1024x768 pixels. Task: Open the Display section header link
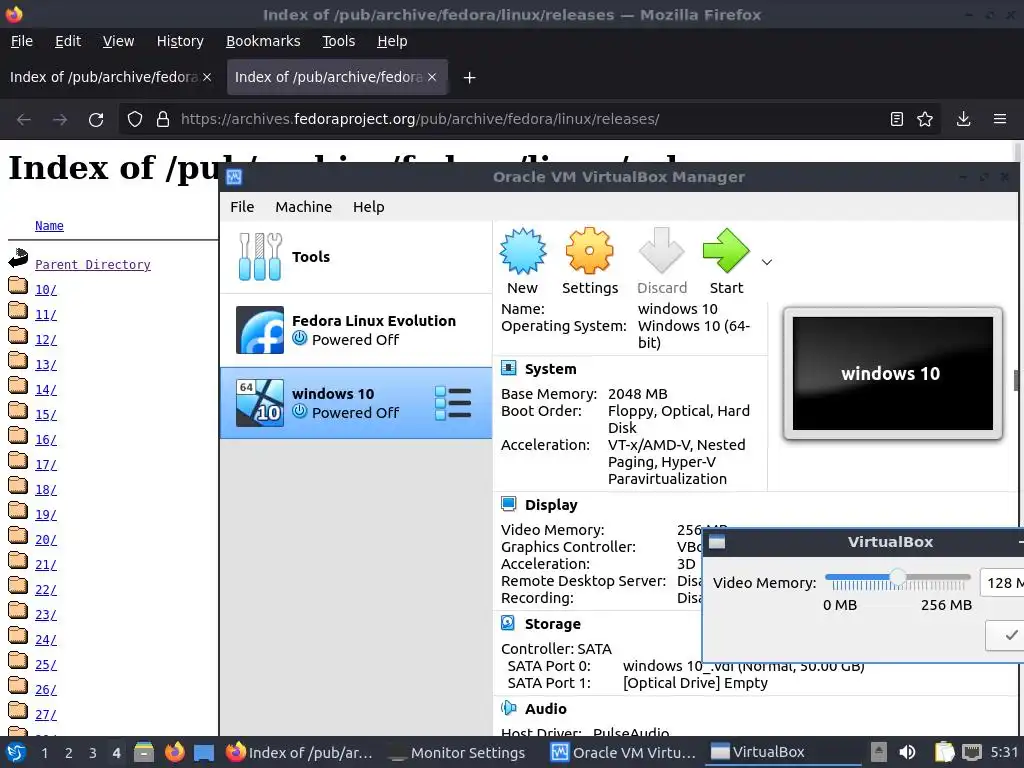[551, 505]
